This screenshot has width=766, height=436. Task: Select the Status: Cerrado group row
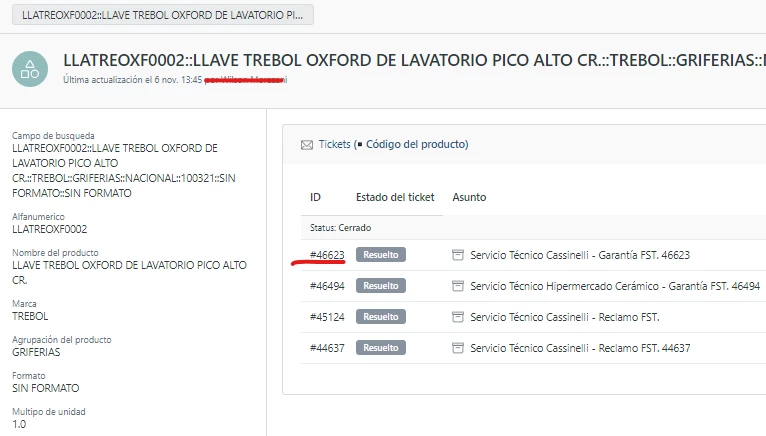tap(533, 228)
